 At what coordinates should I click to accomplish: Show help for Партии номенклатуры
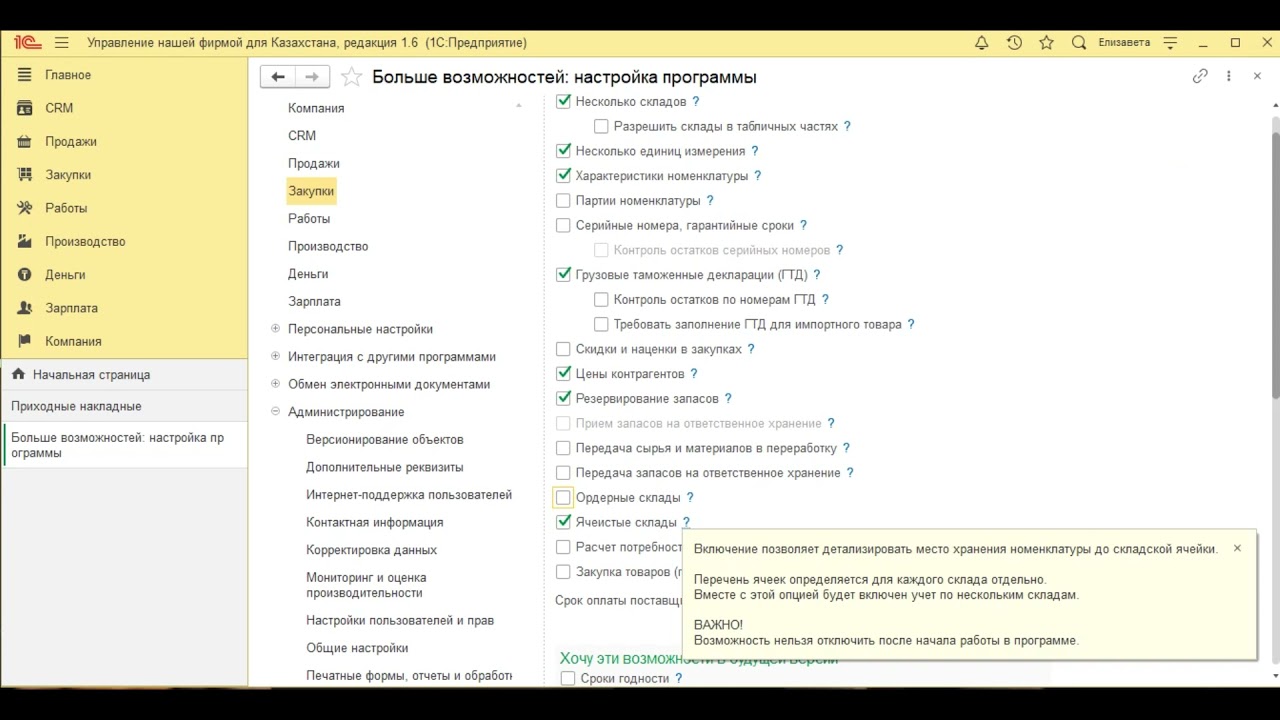710,200
